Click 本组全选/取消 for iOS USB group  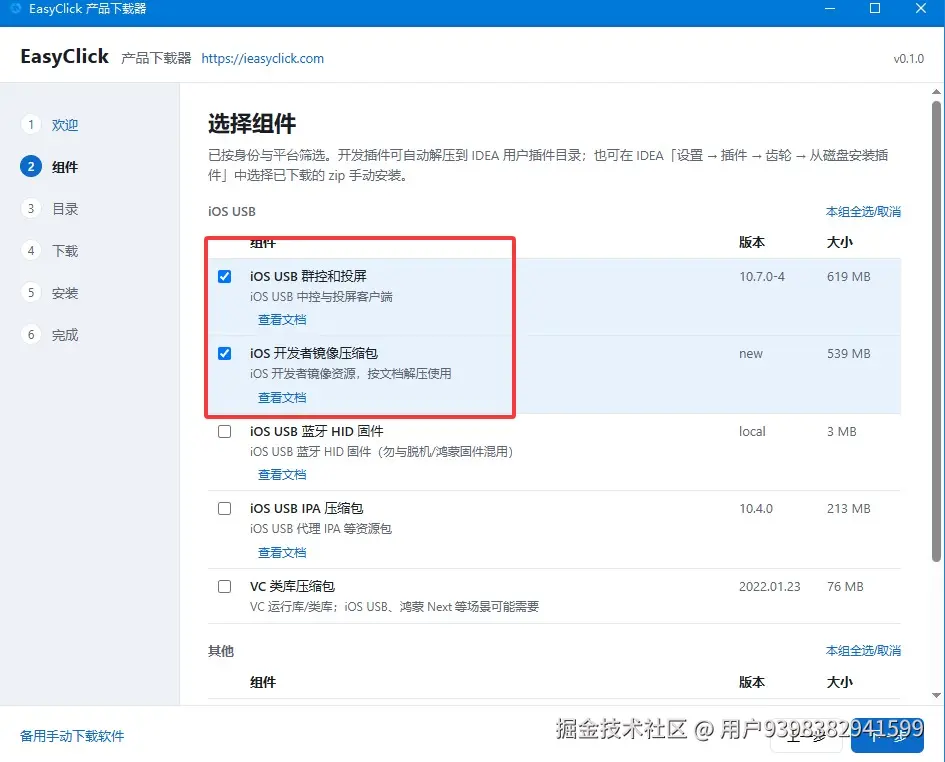863,212
